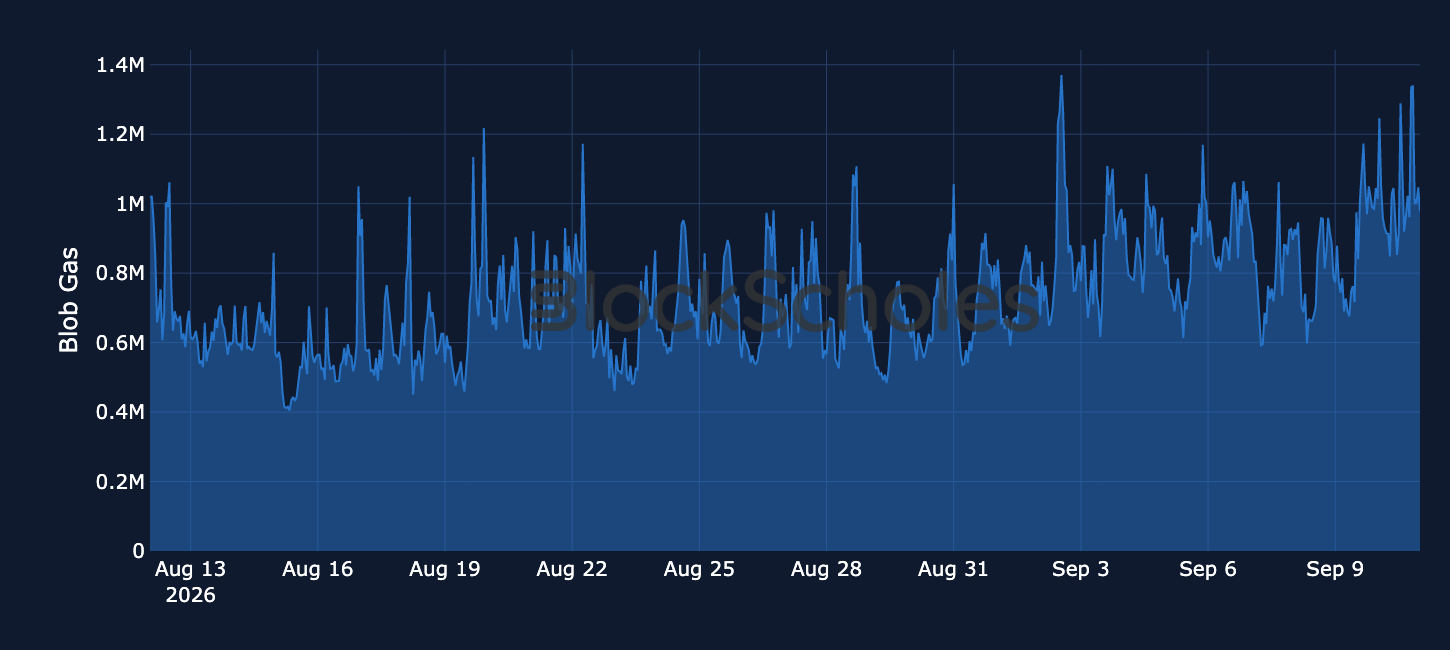
Task: Click the 'Aug 16' x-axis label
Action: point(317,569)
